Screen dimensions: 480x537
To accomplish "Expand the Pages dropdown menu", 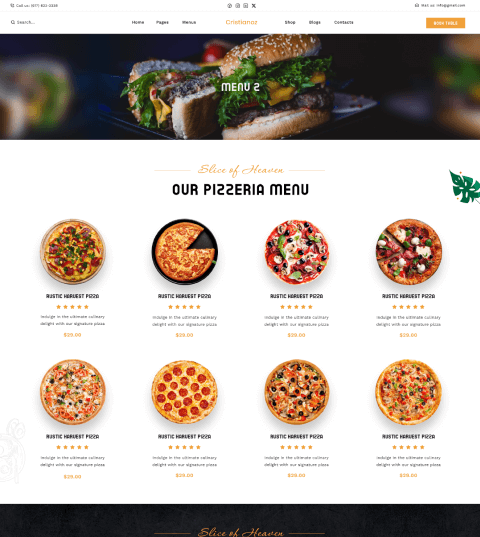I will click(x=162, y=22).
